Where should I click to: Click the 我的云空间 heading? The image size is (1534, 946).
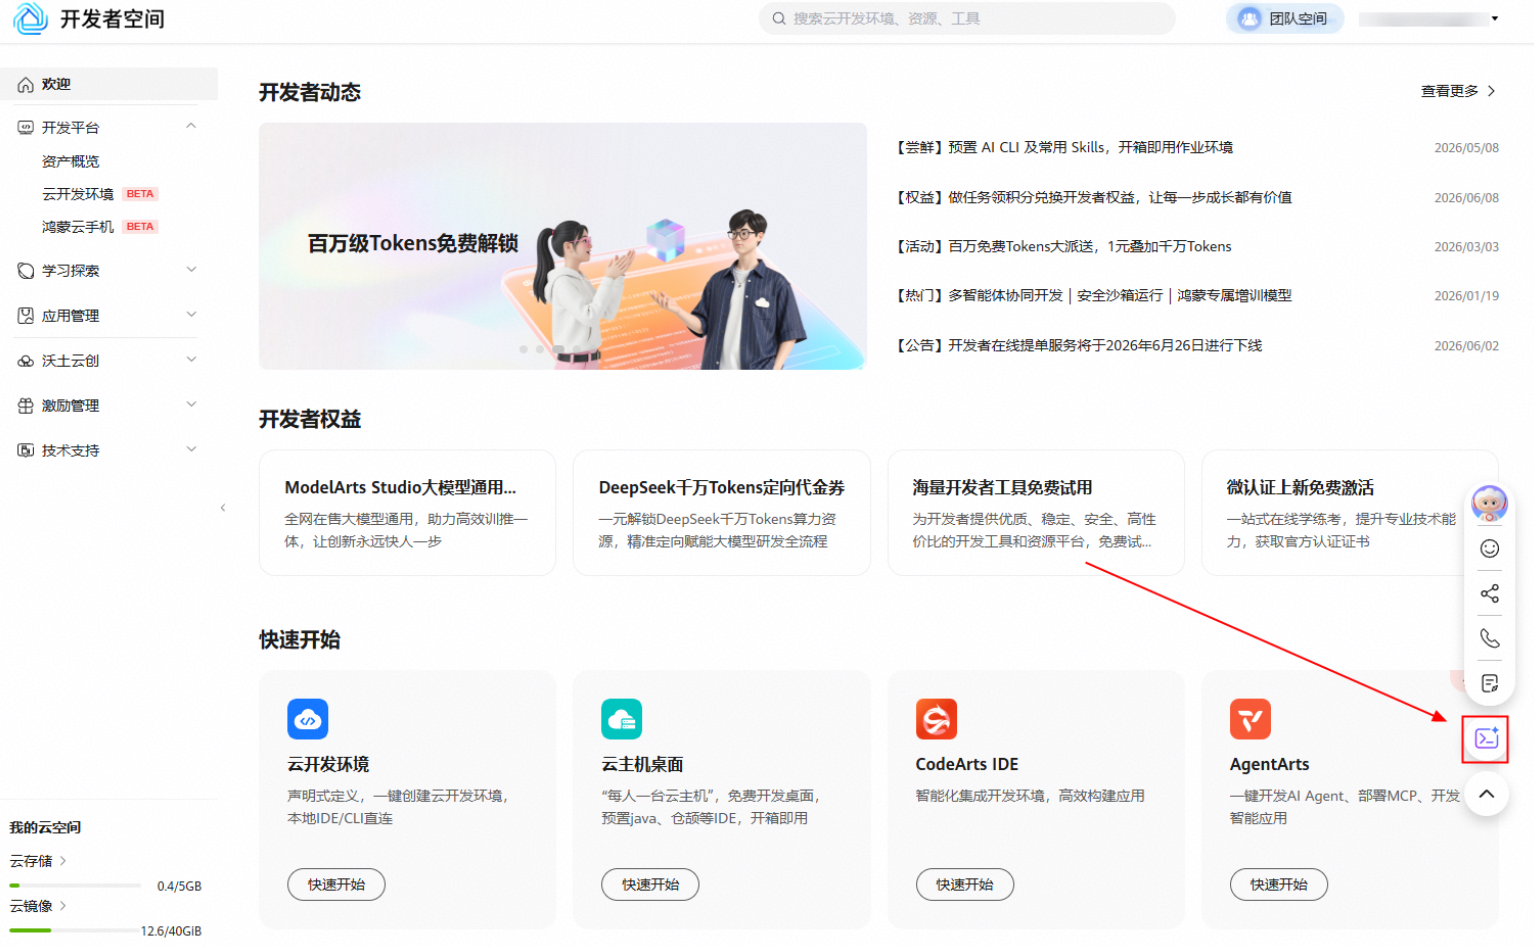pos(45,828)
